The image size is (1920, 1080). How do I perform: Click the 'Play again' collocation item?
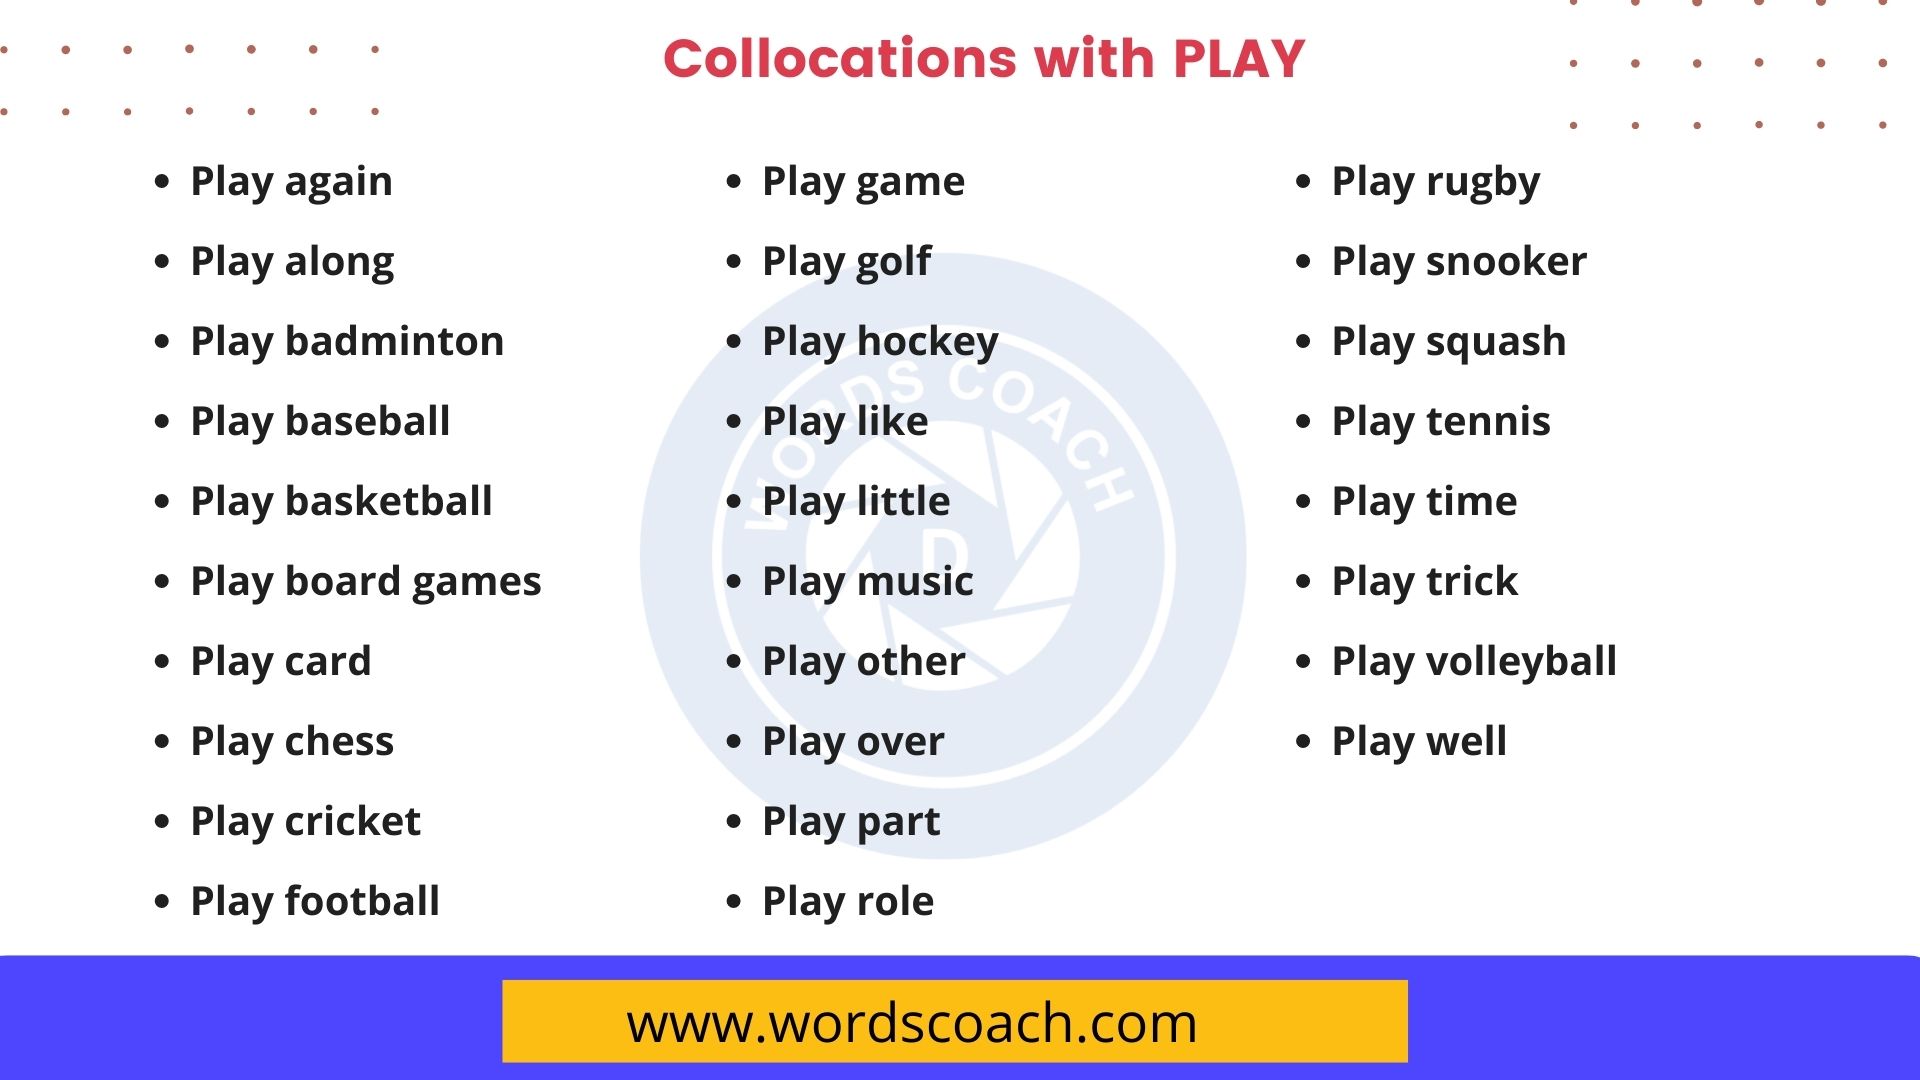pos(293,179)
